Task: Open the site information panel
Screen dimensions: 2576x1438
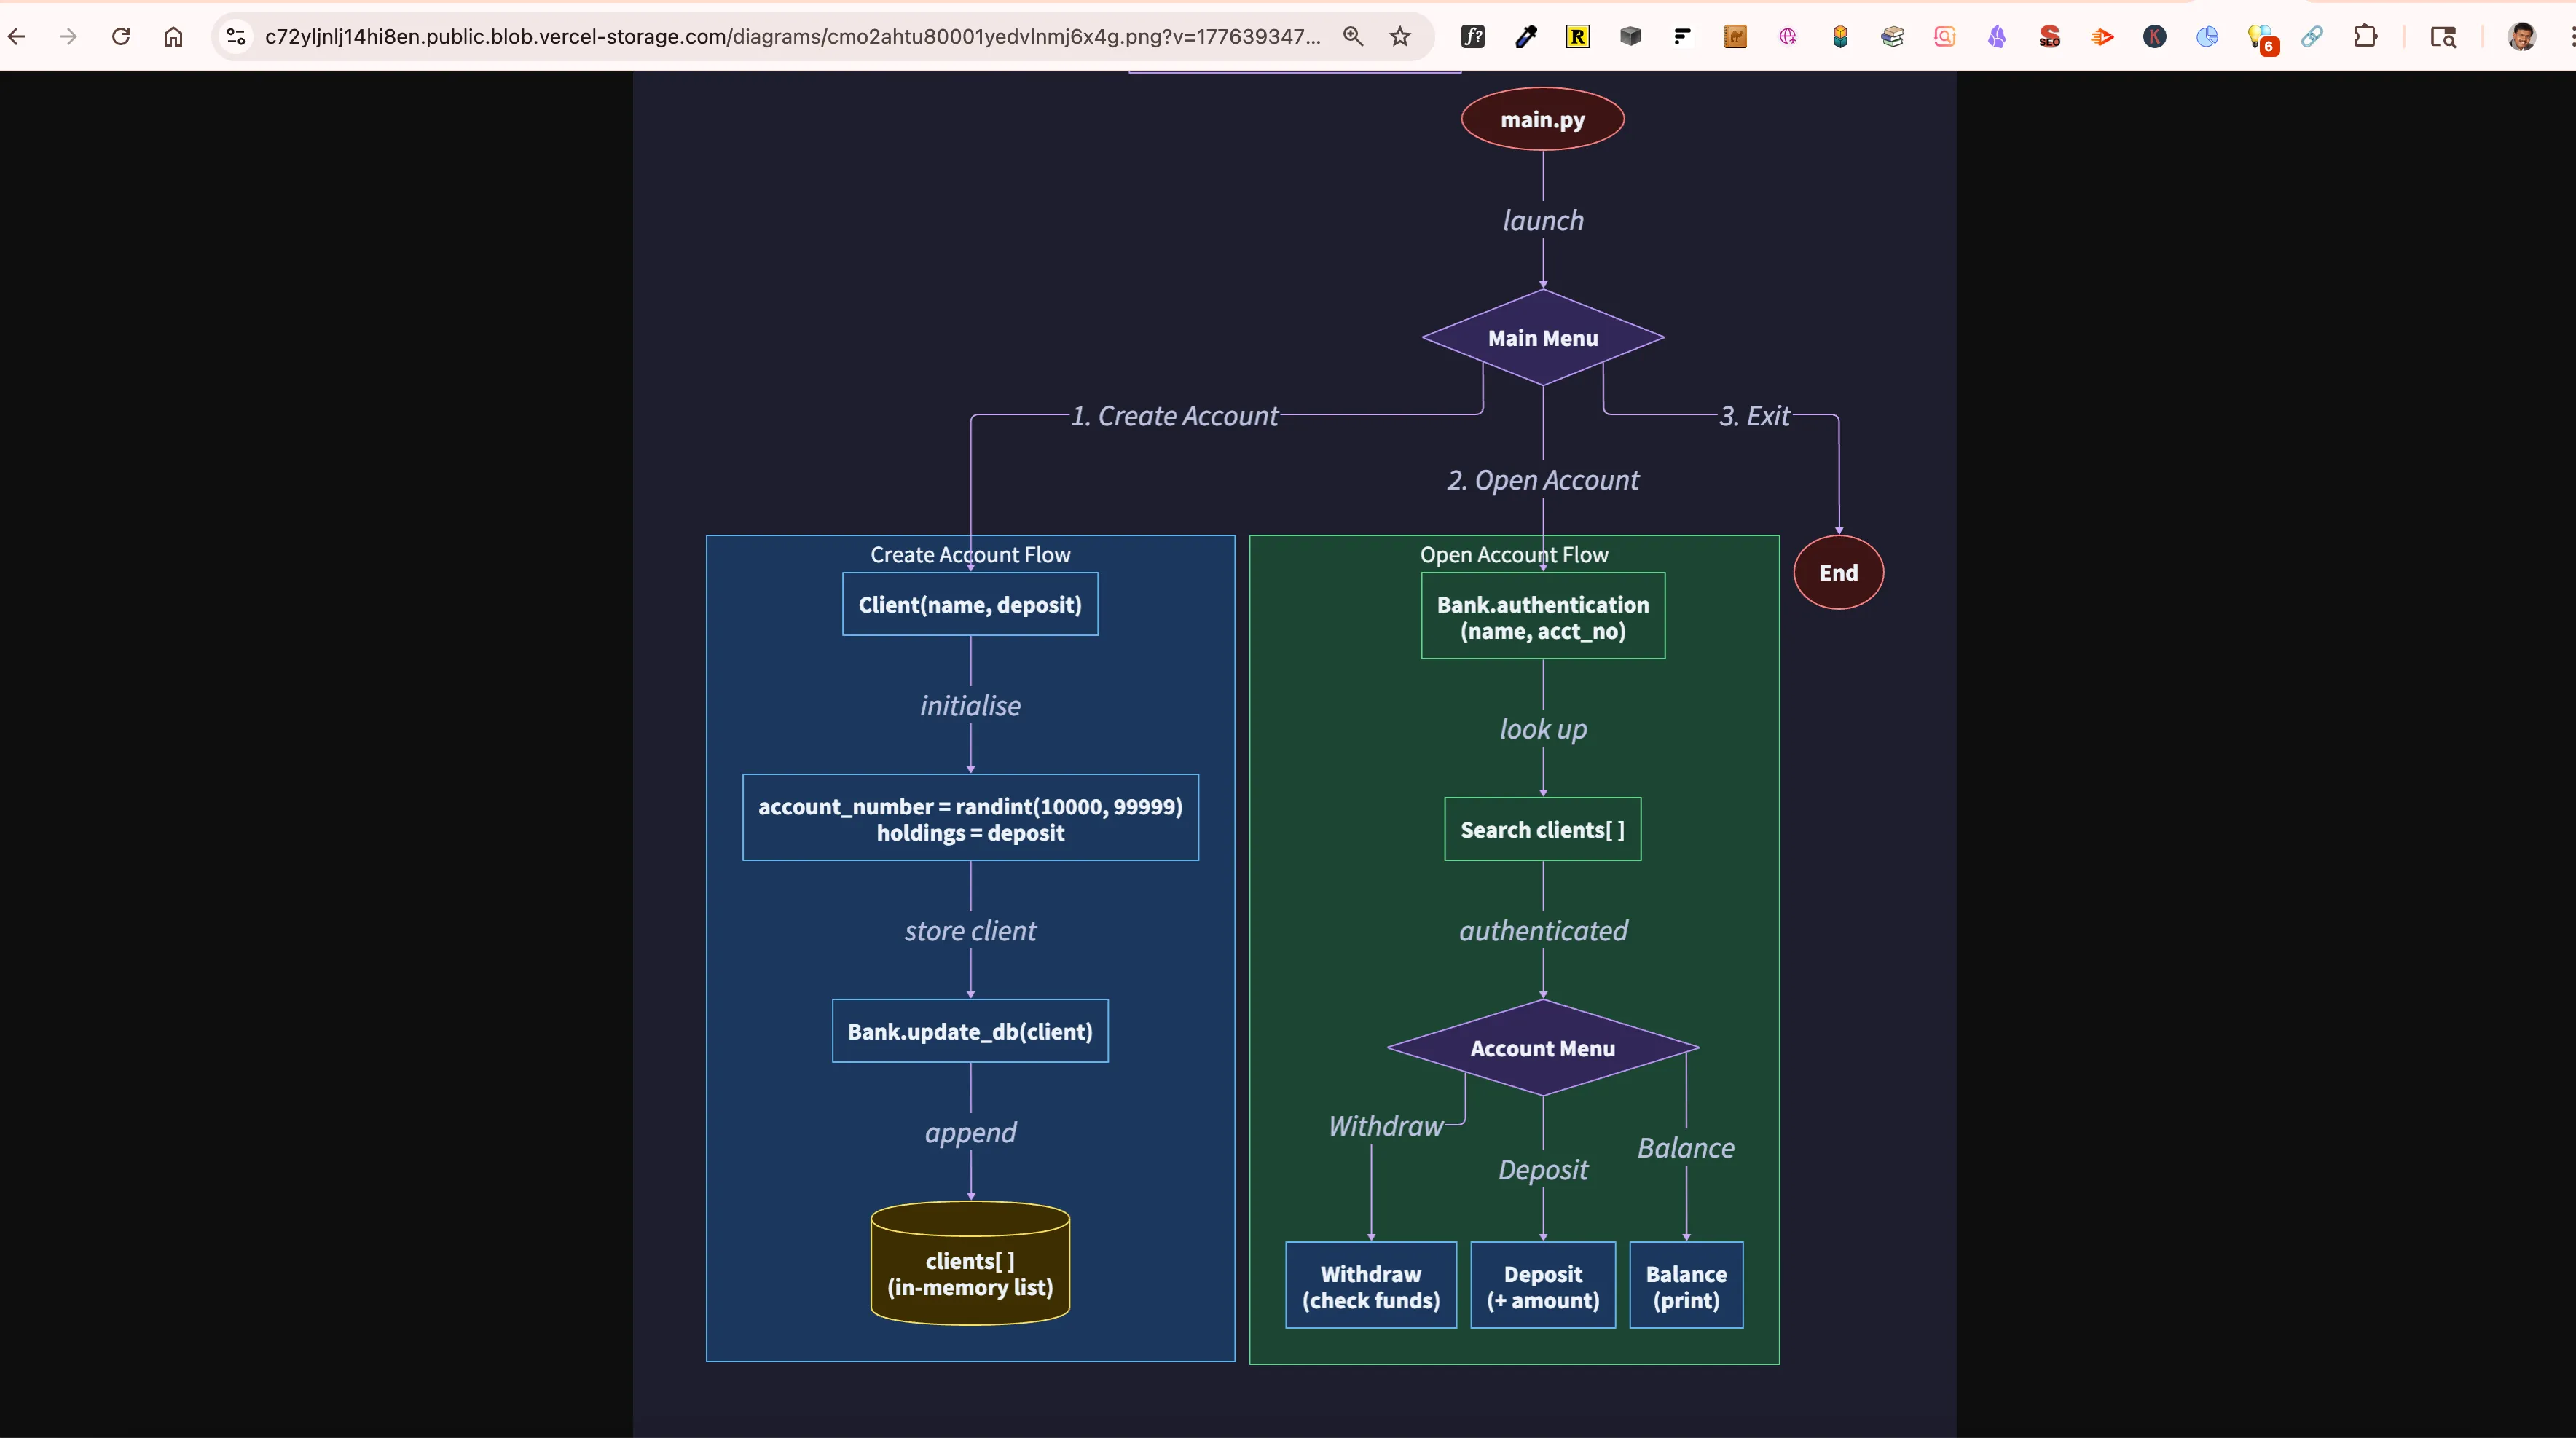Action: (x=236, y=37)
